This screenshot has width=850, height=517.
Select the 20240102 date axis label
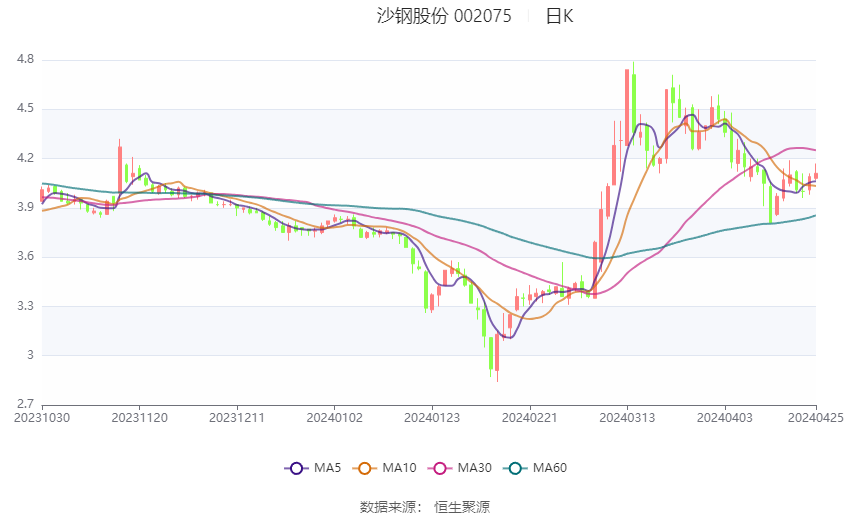334,418
